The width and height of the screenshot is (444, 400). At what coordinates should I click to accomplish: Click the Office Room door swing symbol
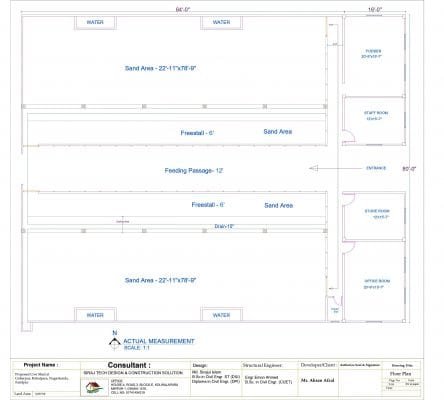point(349,248)
